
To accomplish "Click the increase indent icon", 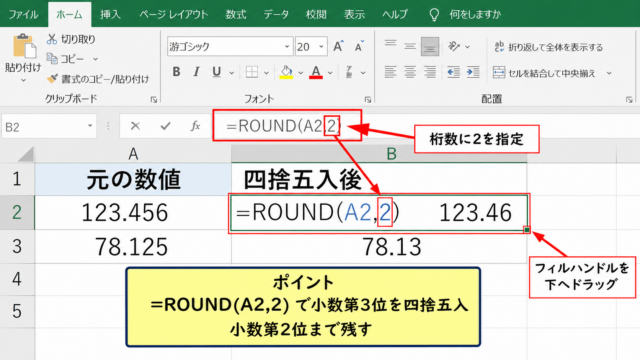I will tap(473, 72).
